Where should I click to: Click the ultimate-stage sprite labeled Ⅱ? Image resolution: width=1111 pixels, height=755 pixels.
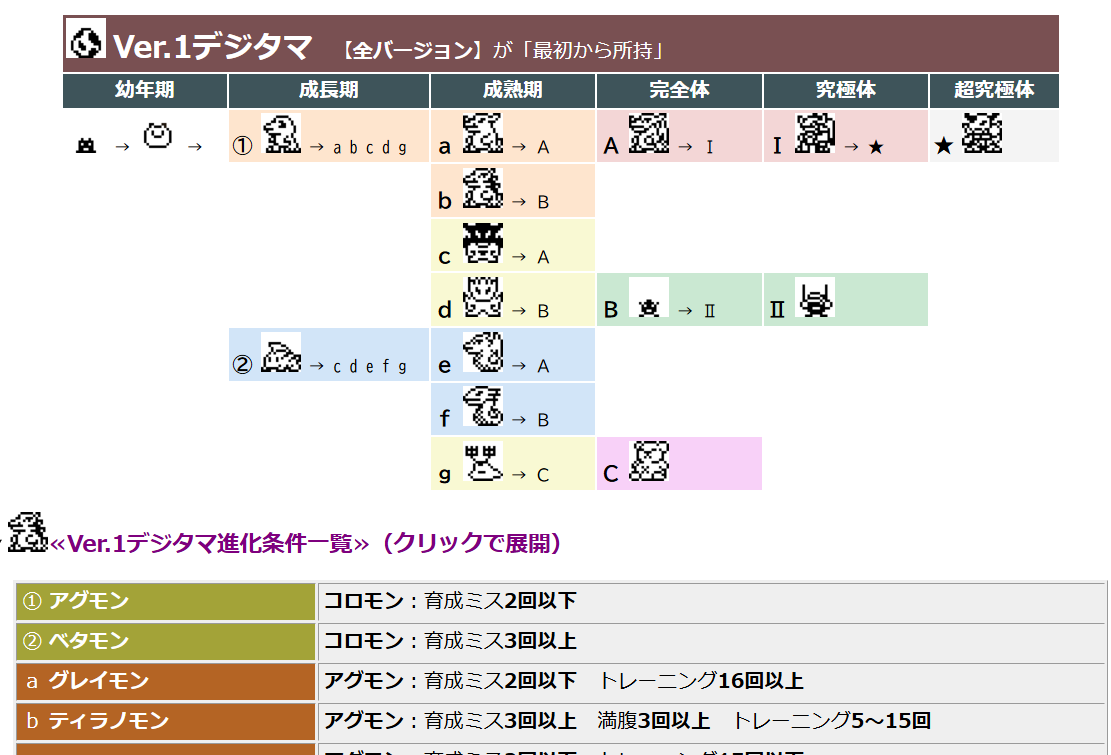click(x=815, y=297)
